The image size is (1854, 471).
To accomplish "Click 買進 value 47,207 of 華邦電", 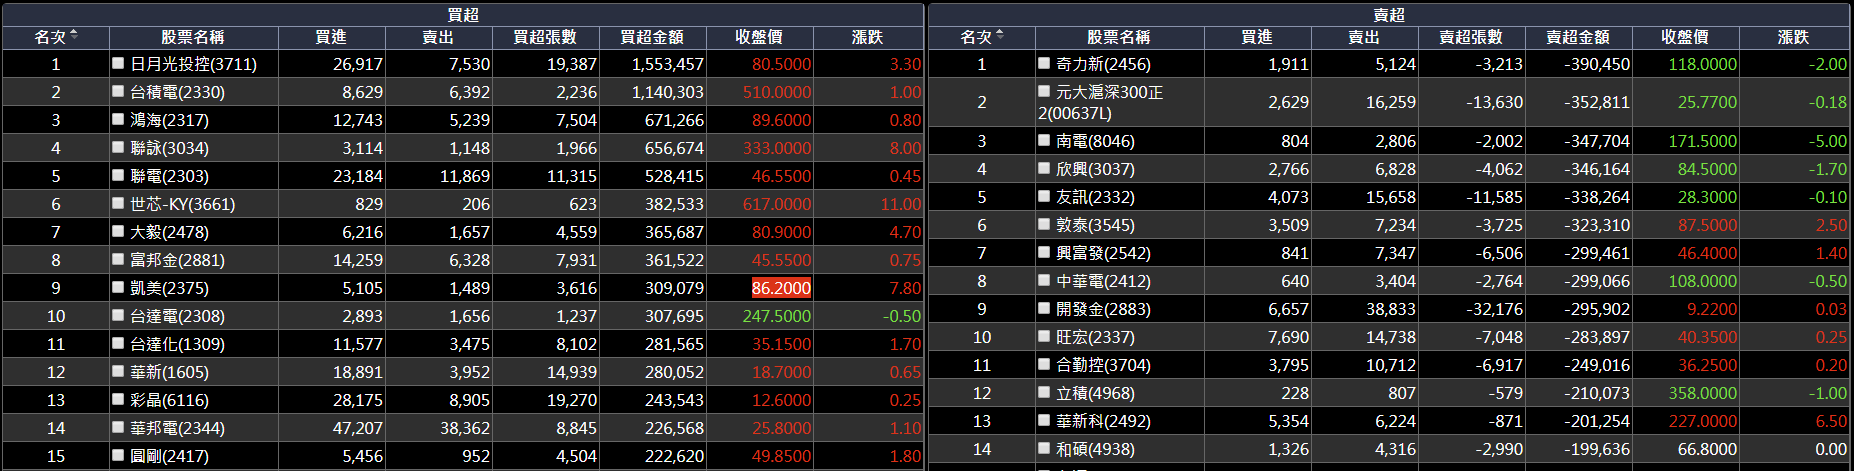I will point(357,428).
